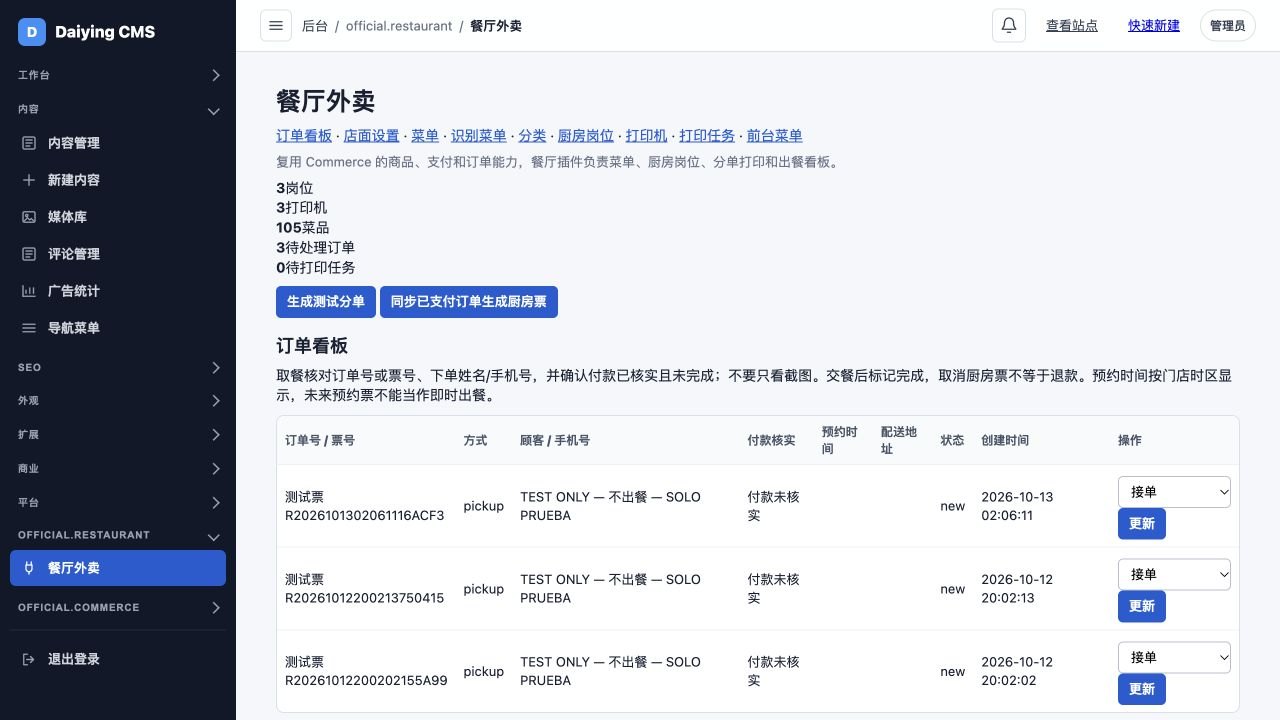Image resolution: width=1280 pixels, height=720 pixels.
Task: Click the 退出登录 logout icon
Action: pyautogui.click(x=29, y=659)
